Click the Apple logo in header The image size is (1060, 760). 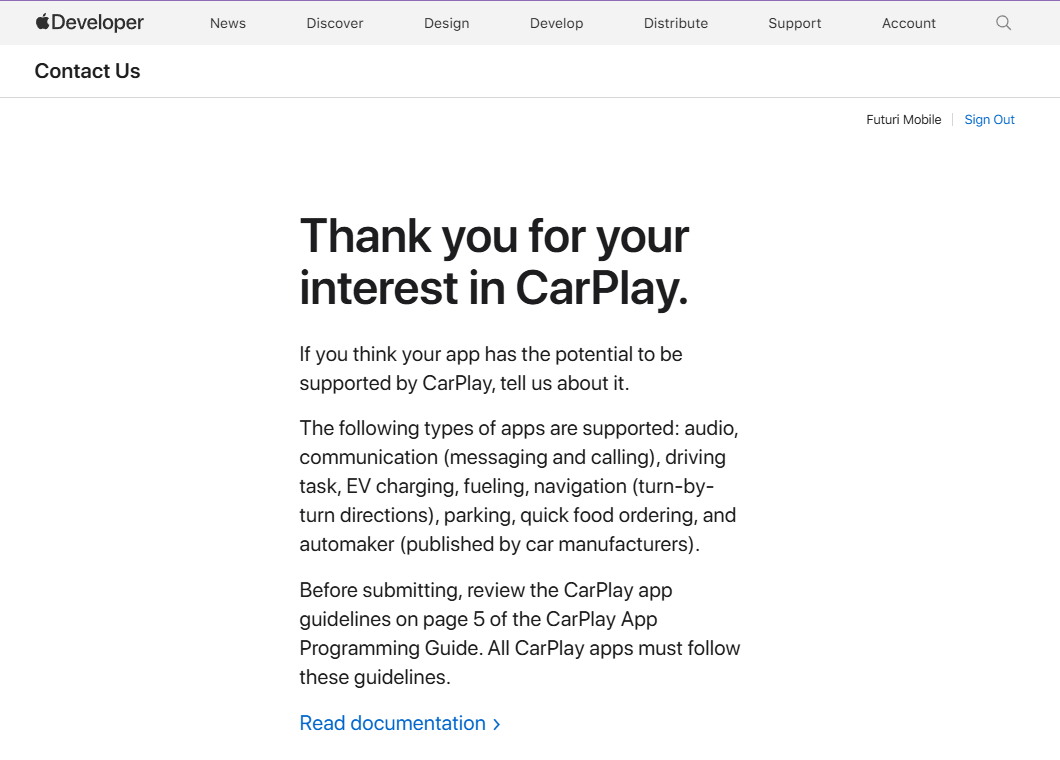point(42,22)
